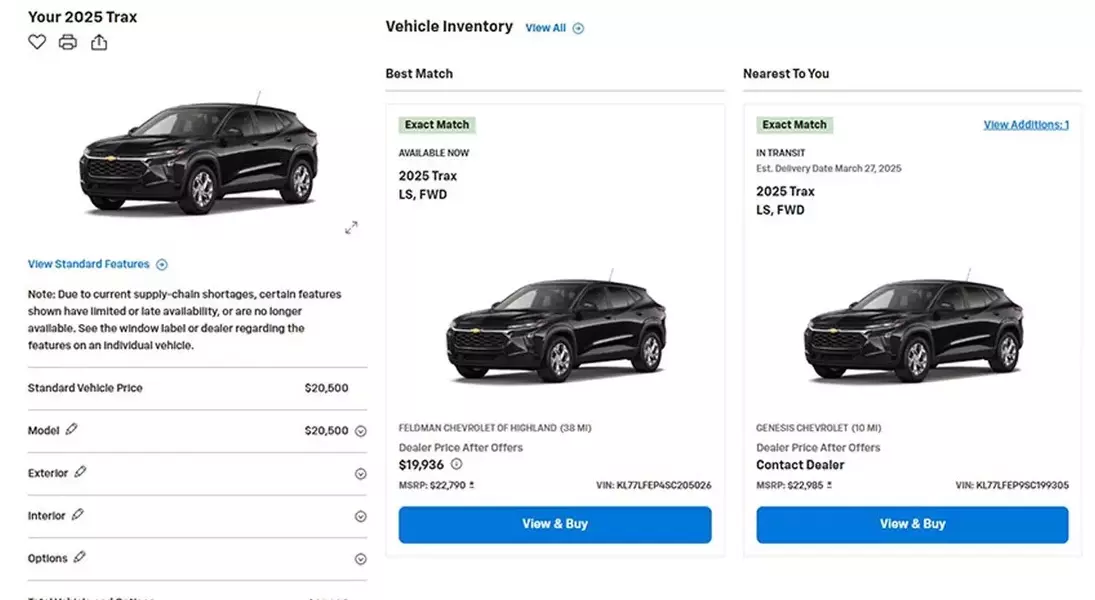Expand the Model row chevron

(360, 431)
